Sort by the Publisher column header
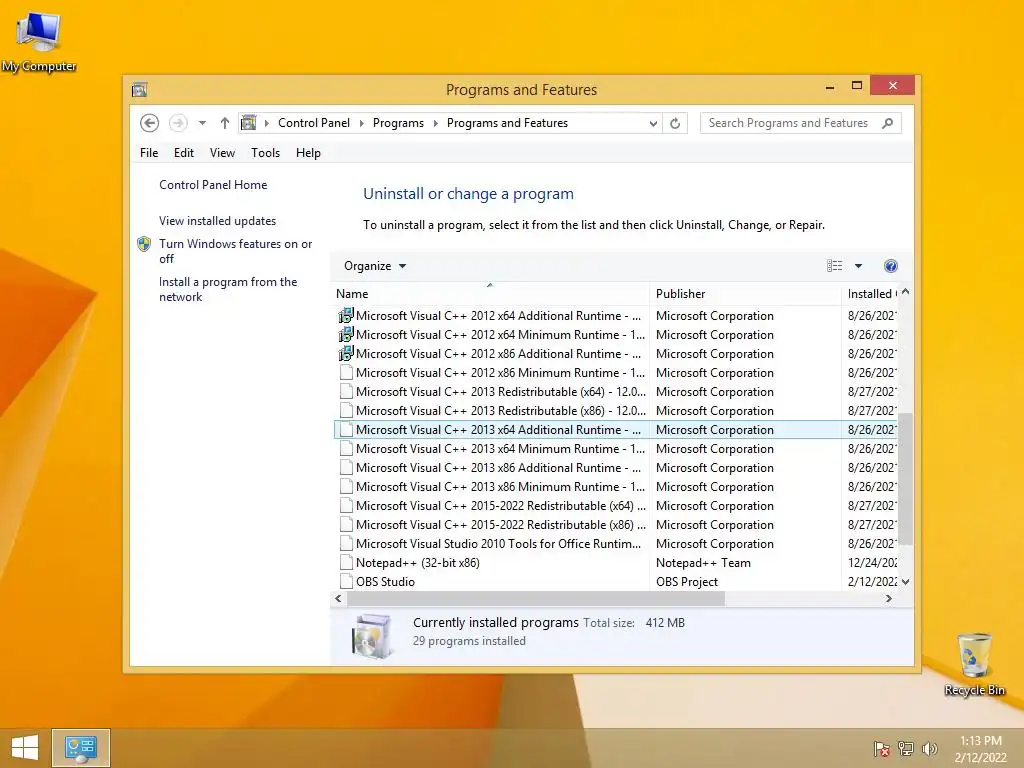The image size is (1024, 768). 745,294
